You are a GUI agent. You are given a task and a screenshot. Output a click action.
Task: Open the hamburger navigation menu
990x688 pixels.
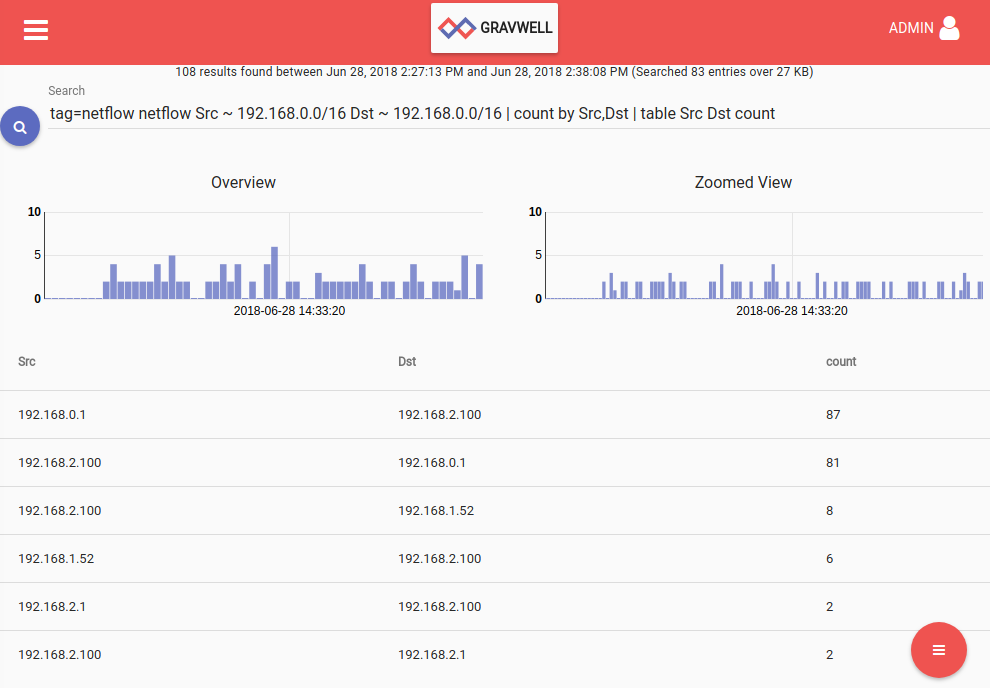[x=36, y=30]
